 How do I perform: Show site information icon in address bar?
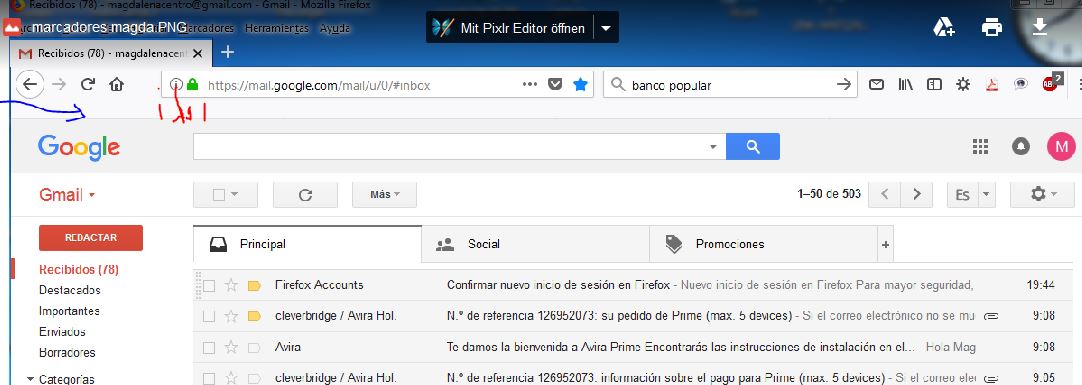175,85
